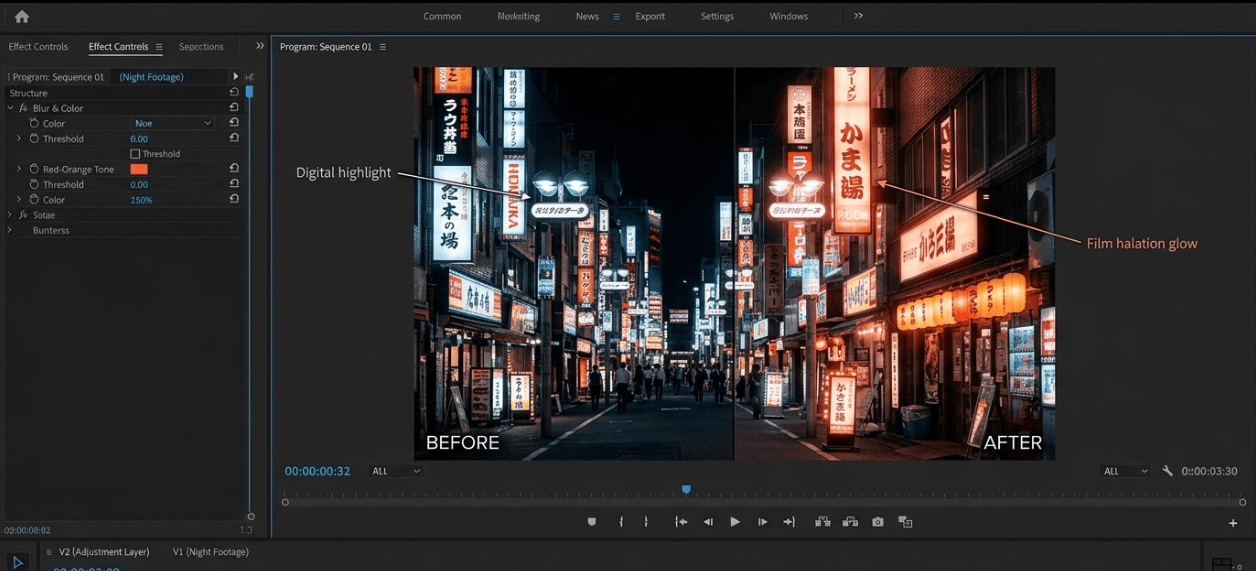Set the Mark In point
Viewport: 1256px width, 571px height.
click(x=621, y=522)
